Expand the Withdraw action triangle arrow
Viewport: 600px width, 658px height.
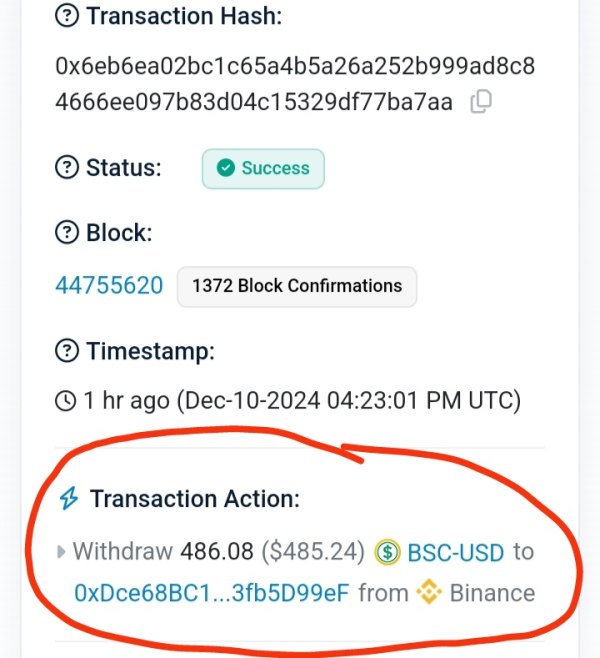click(x=61, y=552)
